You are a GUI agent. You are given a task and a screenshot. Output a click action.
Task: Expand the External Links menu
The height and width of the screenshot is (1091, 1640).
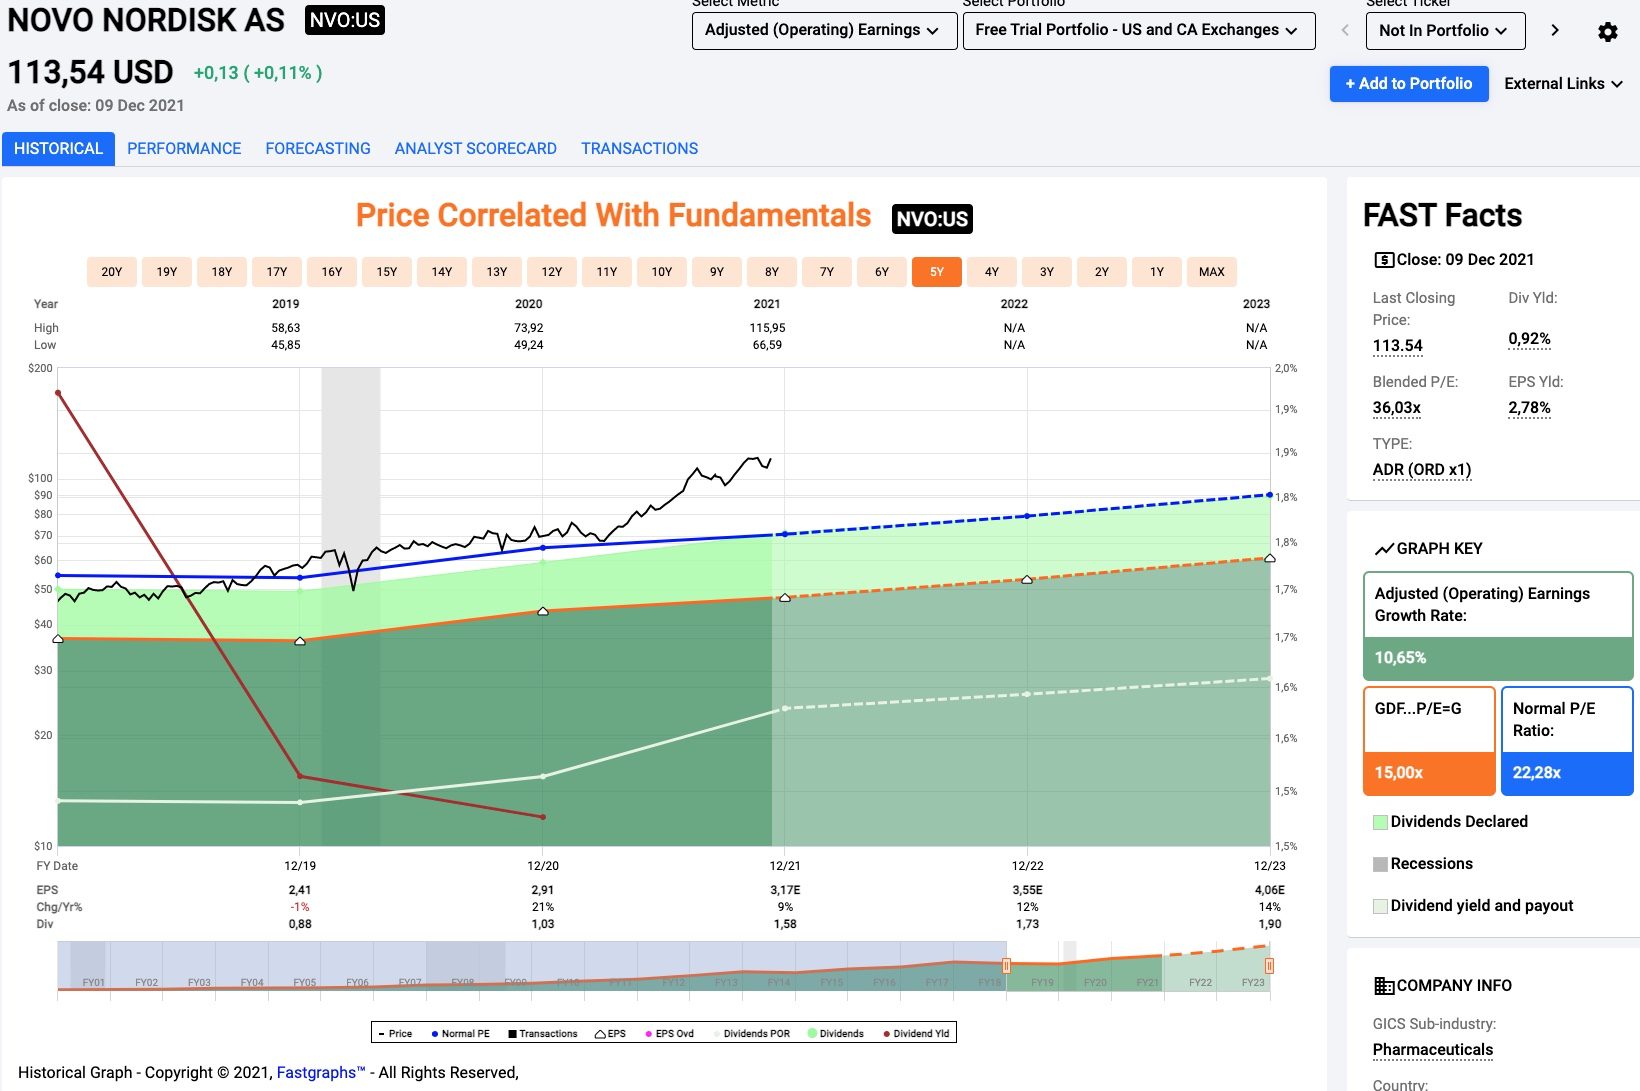click(x=1563, y=84)
